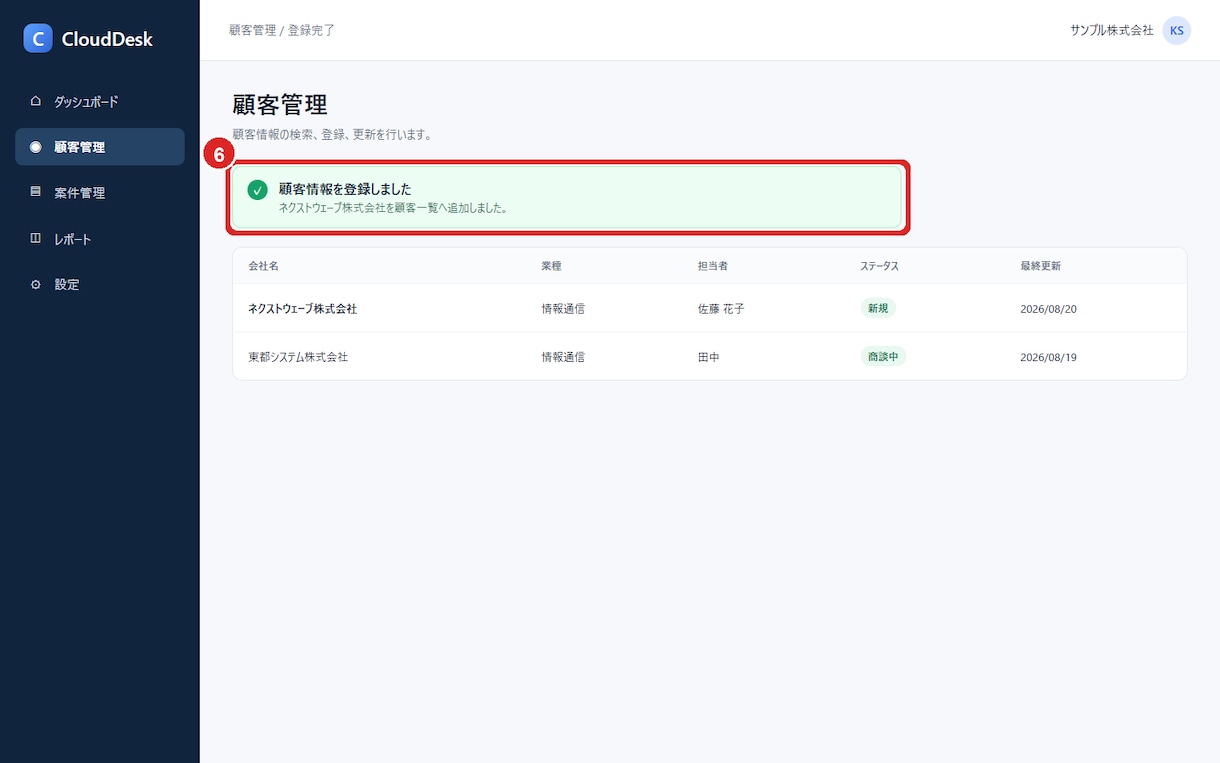Open レポート in the sidebar
1220x763 pixels.
100,239
